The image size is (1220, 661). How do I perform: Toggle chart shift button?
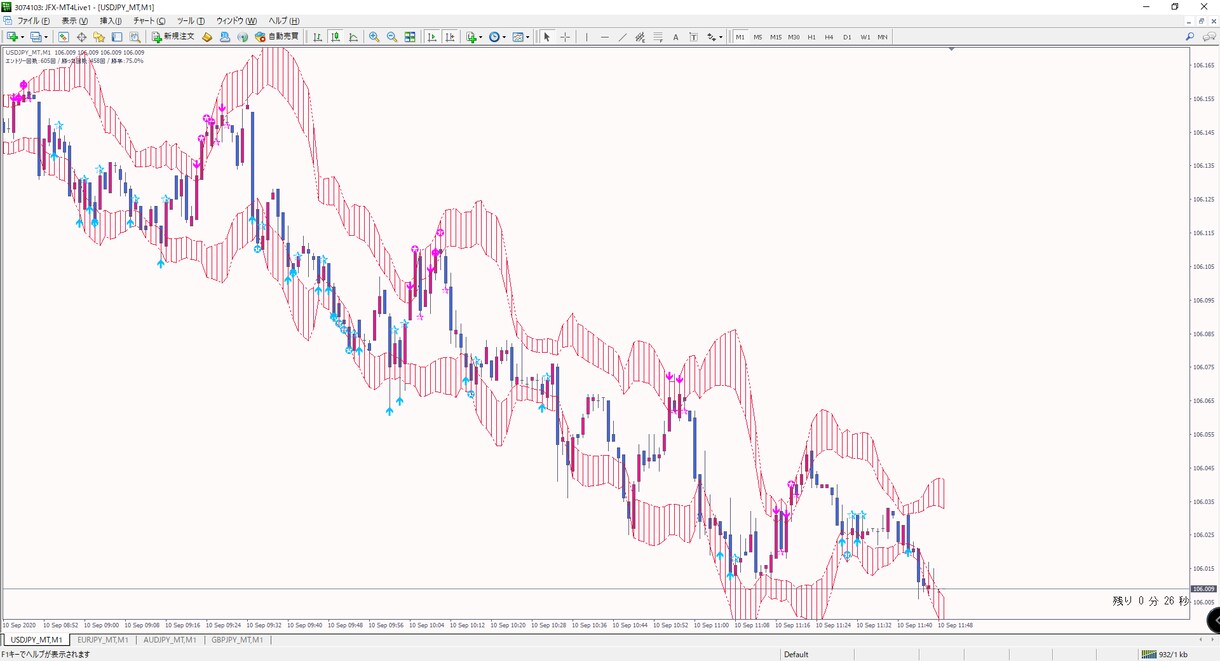450,37
